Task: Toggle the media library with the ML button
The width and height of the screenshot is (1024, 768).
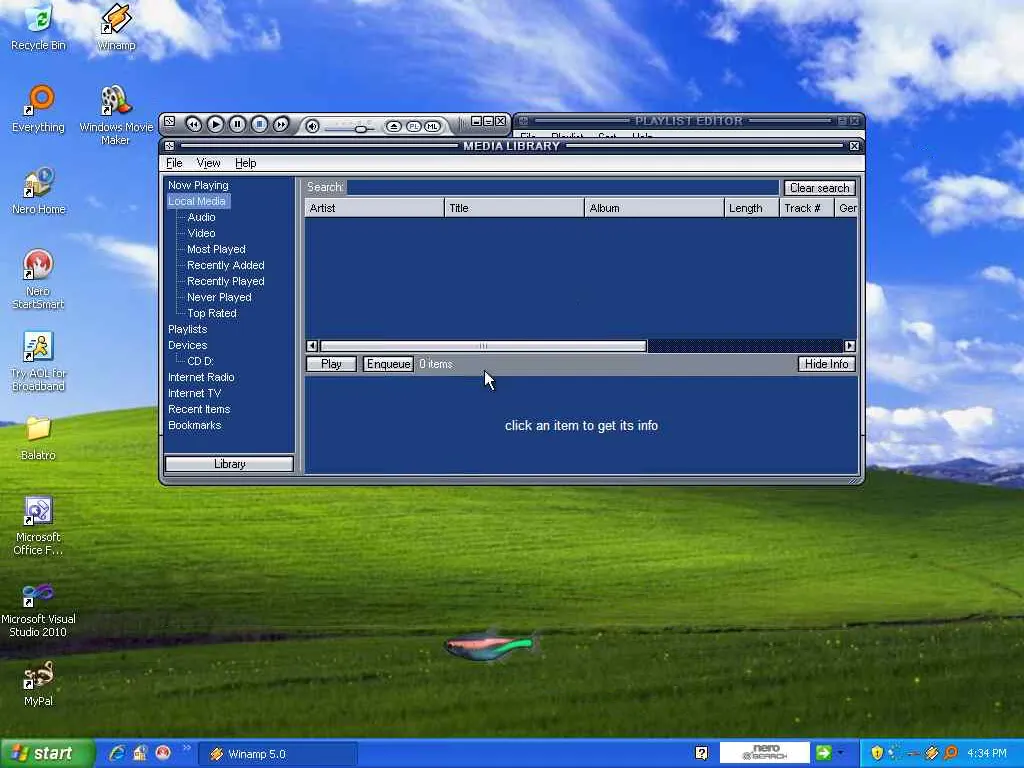Action: point(432,127)
